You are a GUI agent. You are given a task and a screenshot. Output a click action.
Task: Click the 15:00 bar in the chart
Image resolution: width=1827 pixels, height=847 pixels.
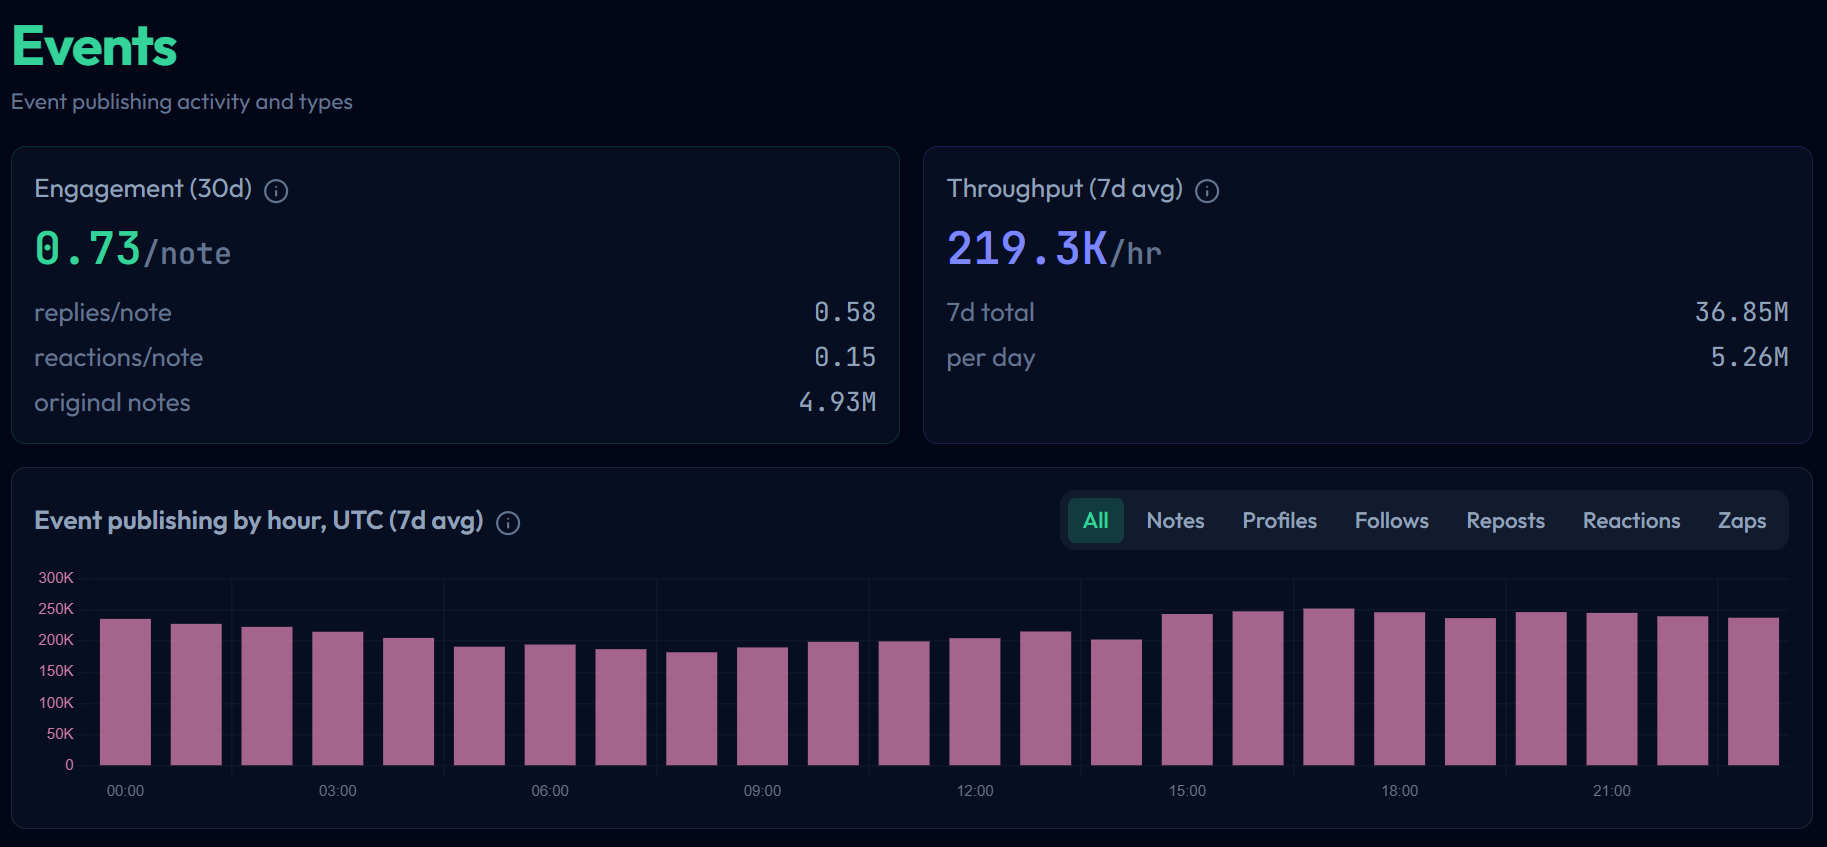[1187, 689]
